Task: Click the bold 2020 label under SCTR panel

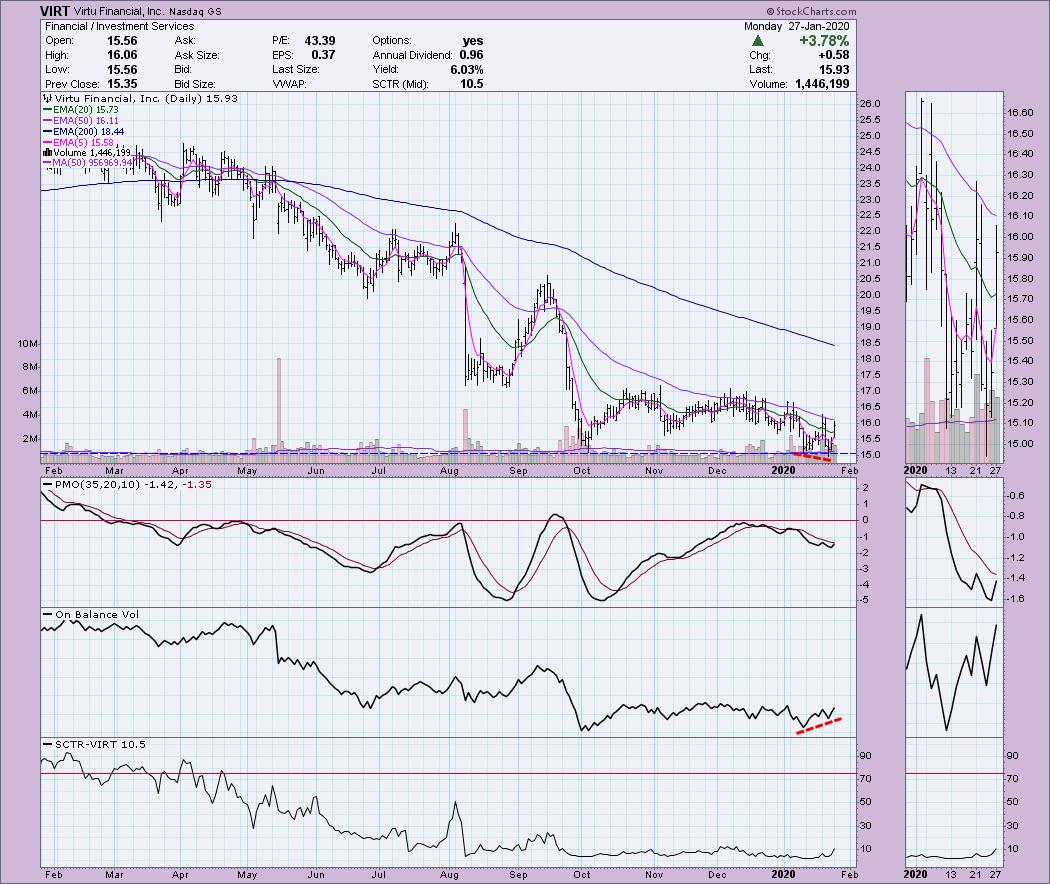Action: click(x=783, y=875)
